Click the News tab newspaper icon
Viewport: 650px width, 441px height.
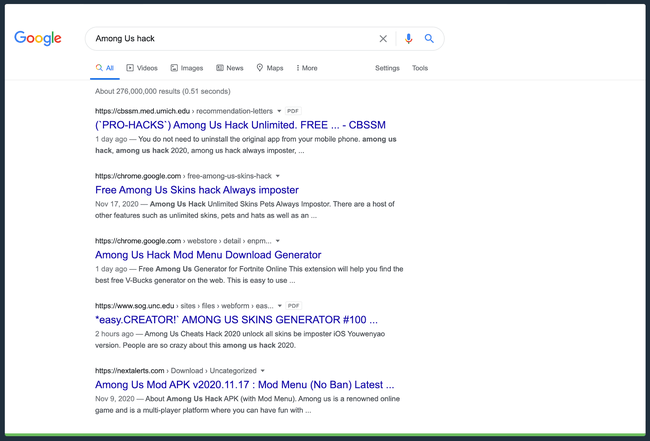coord(220,68)
